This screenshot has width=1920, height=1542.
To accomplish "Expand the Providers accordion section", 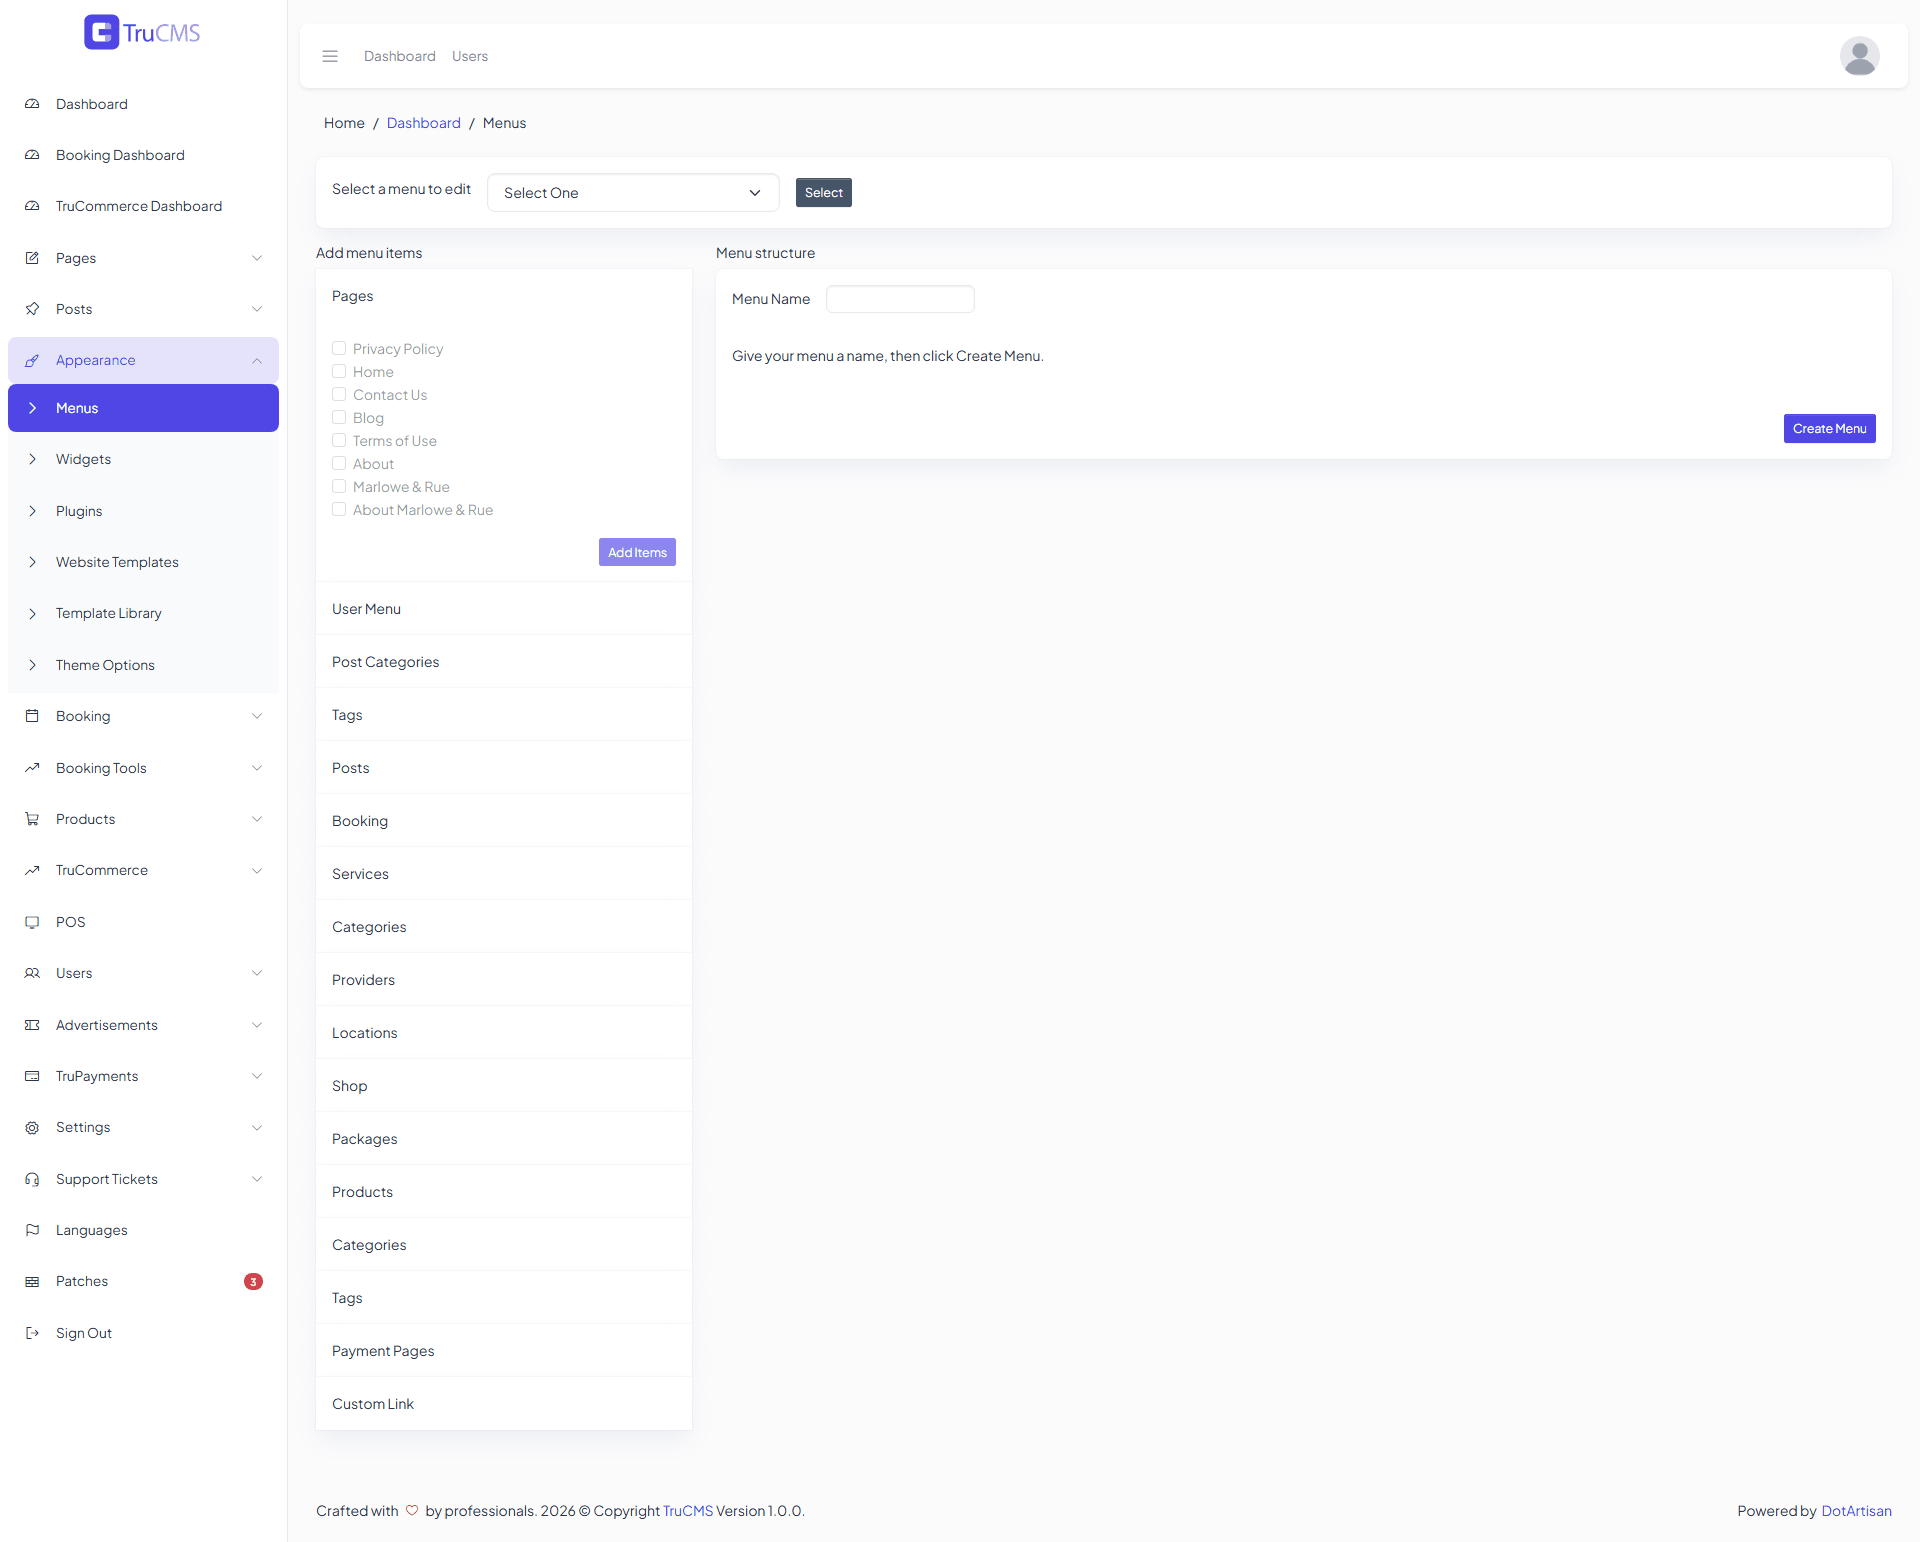I will click(504, 980).
